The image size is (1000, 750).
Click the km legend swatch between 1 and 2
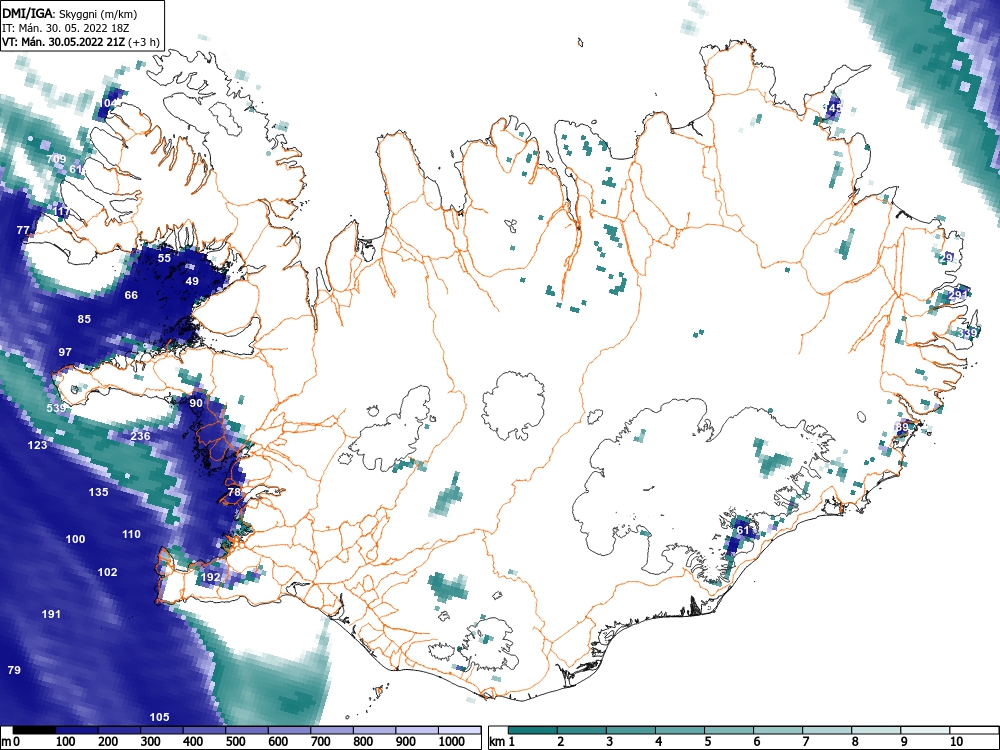pyautogui.click(x=533, y=730)
